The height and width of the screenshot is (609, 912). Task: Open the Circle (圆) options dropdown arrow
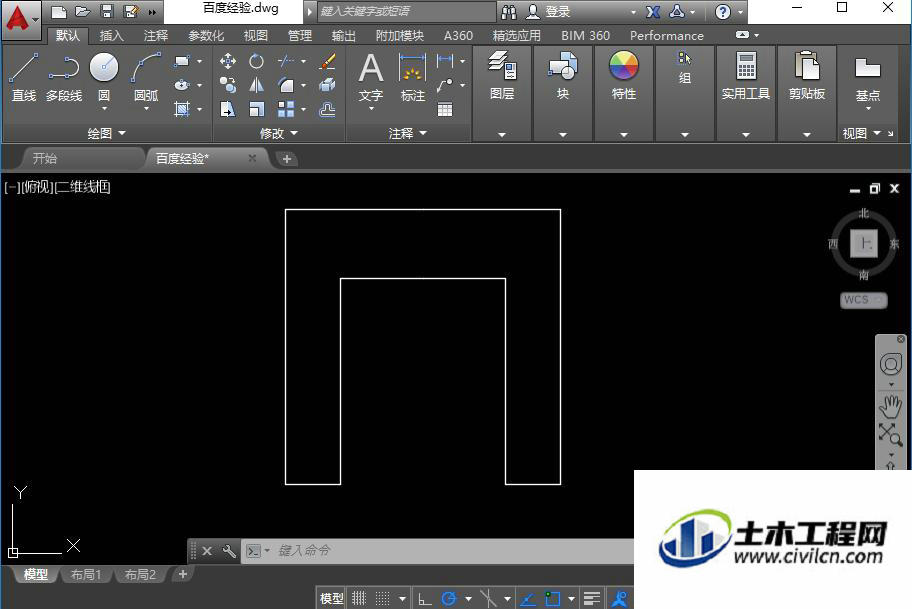(x=104, y=109)
